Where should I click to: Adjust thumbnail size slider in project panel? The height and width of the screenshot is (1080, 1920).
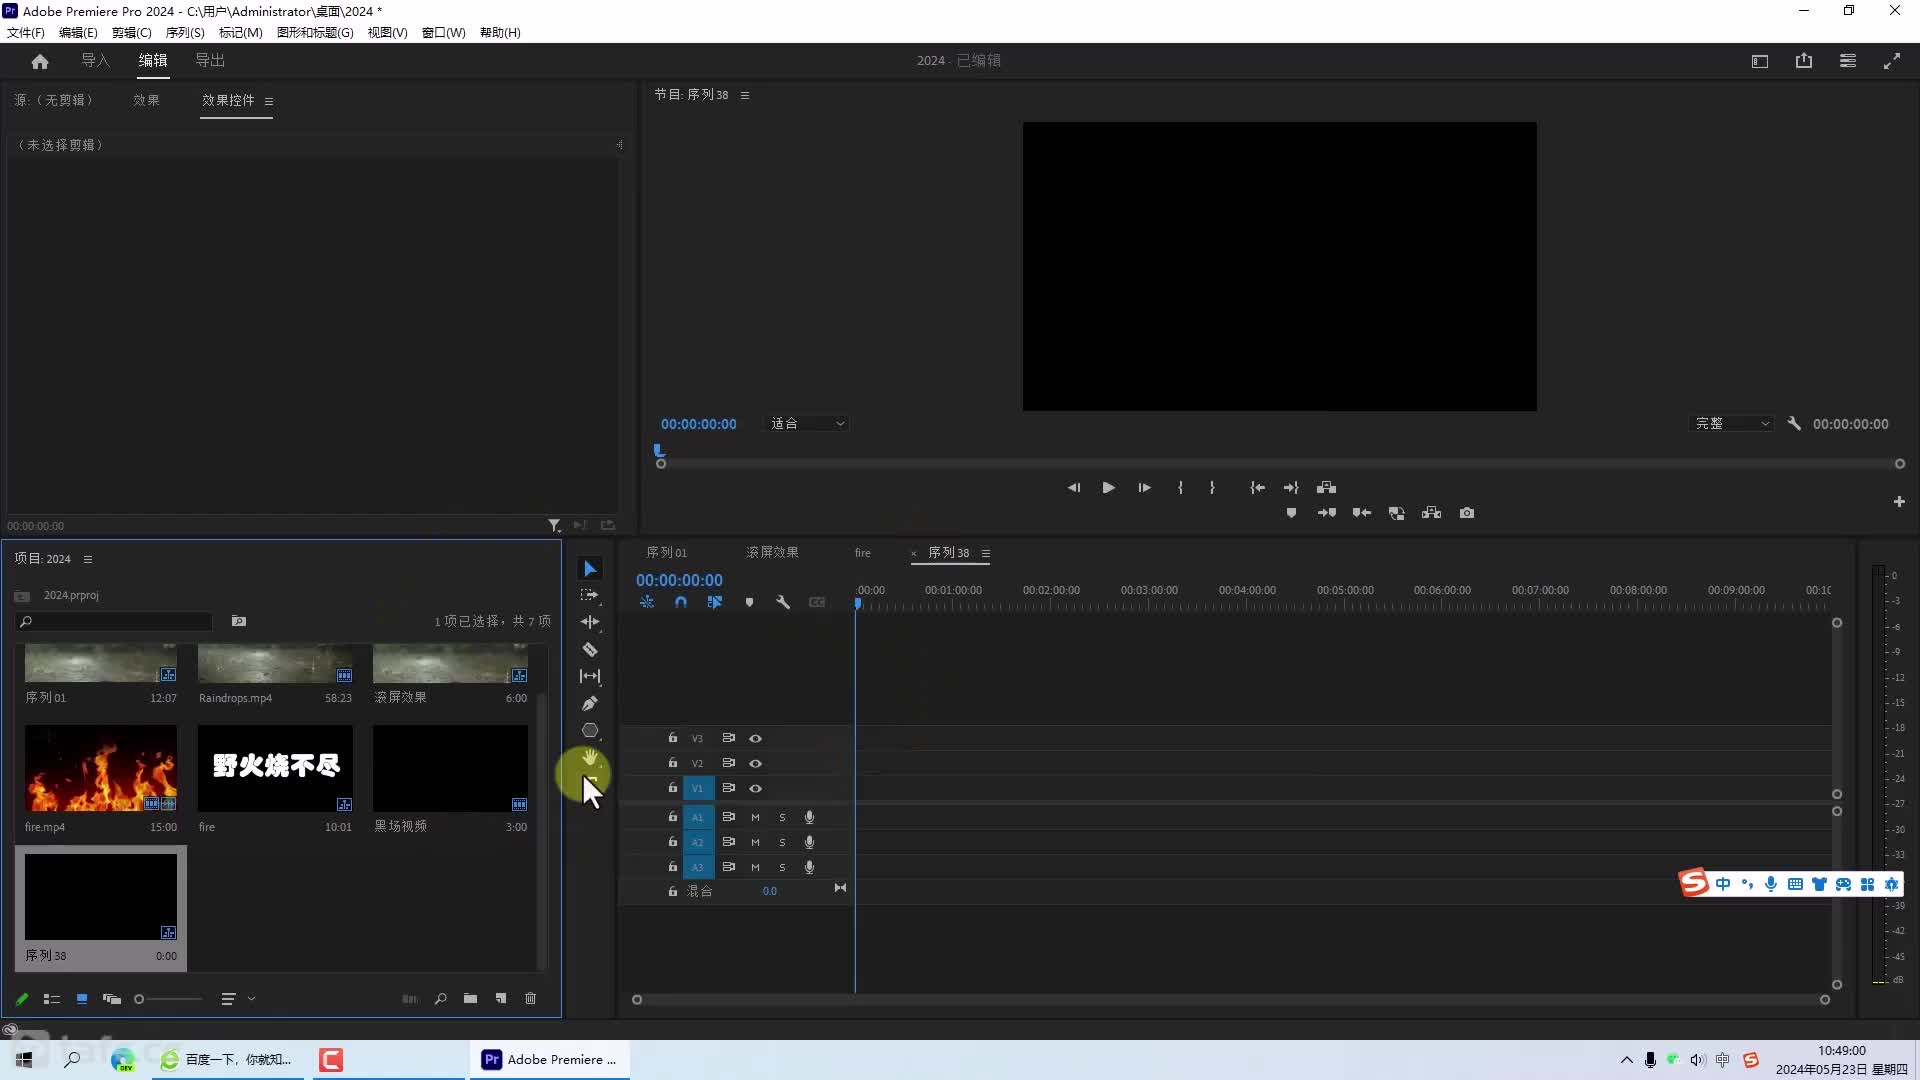coord(168,999)
